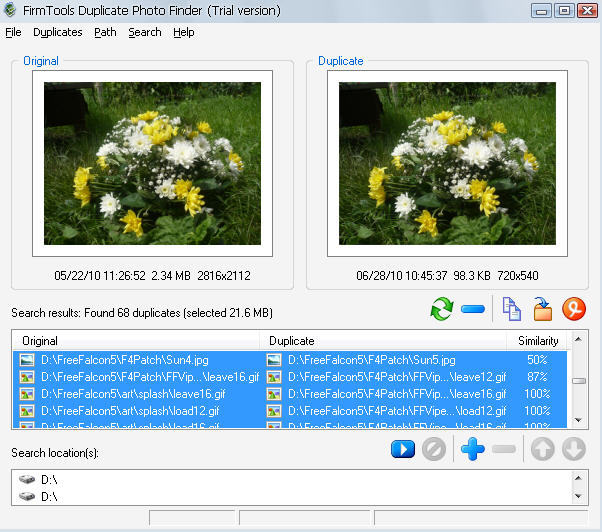
Task: Select art\splash\leave16.gif original entry
Action: point(133,394)
